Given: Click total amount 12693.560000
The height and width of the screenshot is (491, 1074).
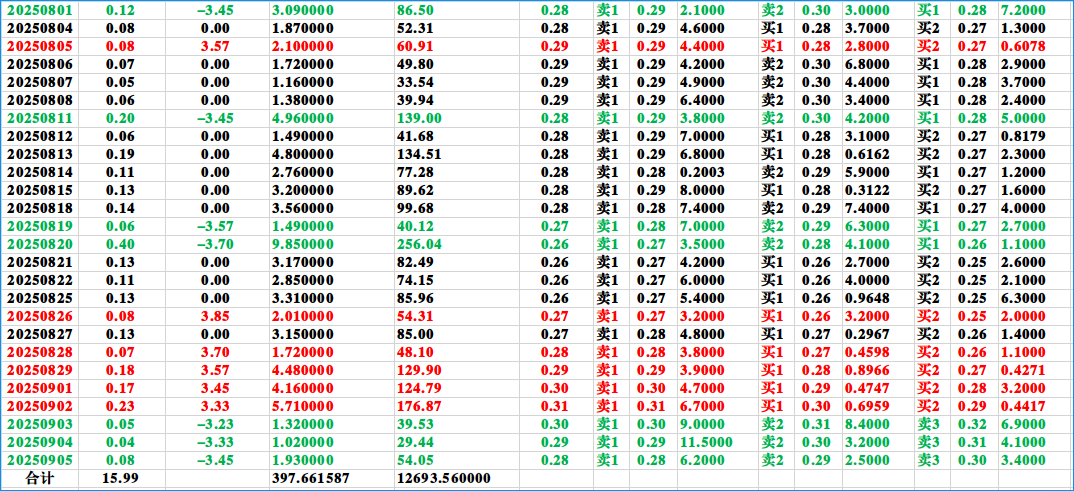Looking at the screenshot, I should click(443, 478).
